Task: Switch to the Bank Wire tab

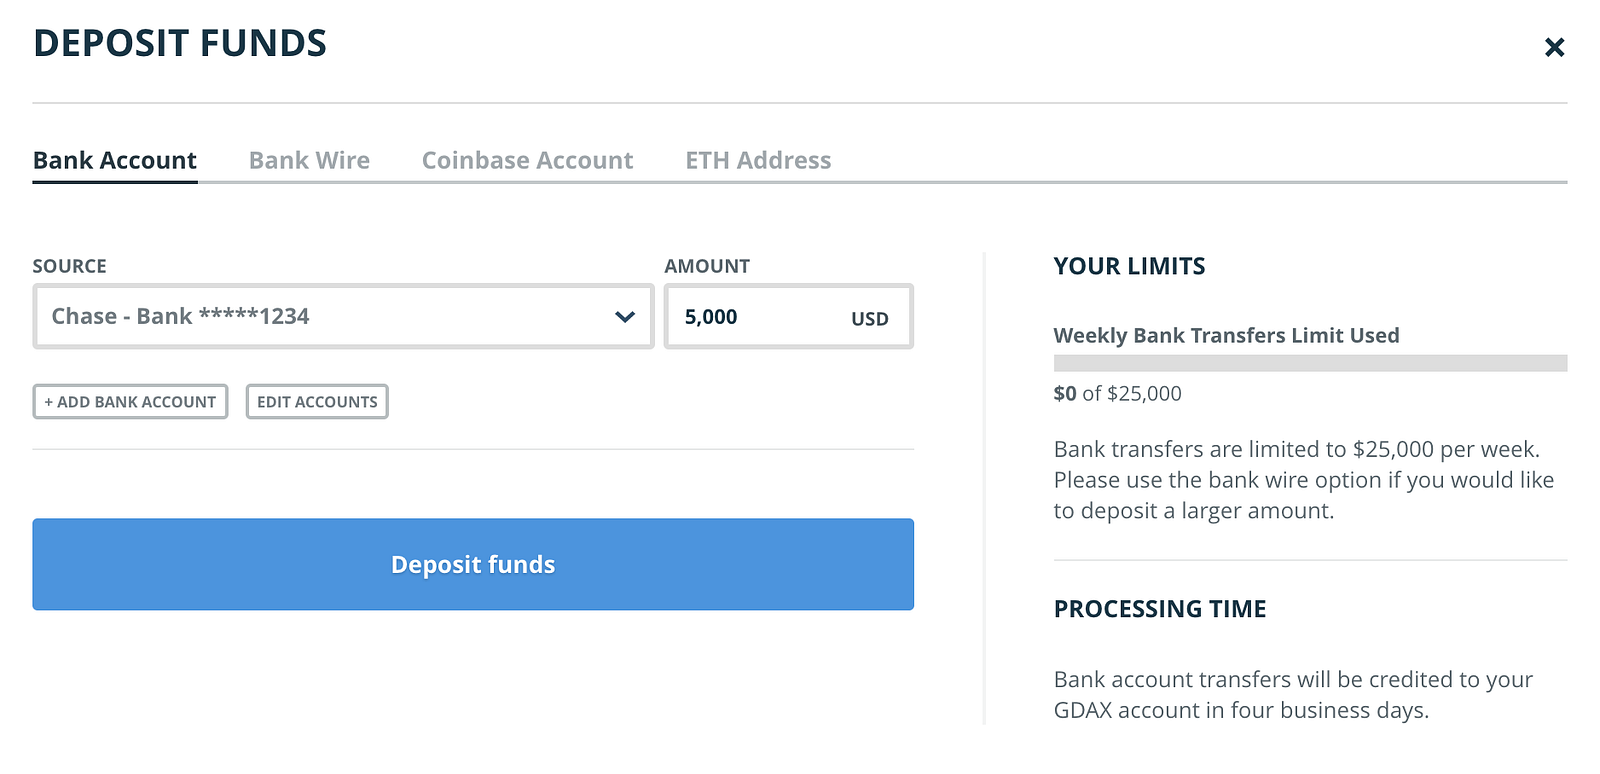Action: [x=309, y=161]
